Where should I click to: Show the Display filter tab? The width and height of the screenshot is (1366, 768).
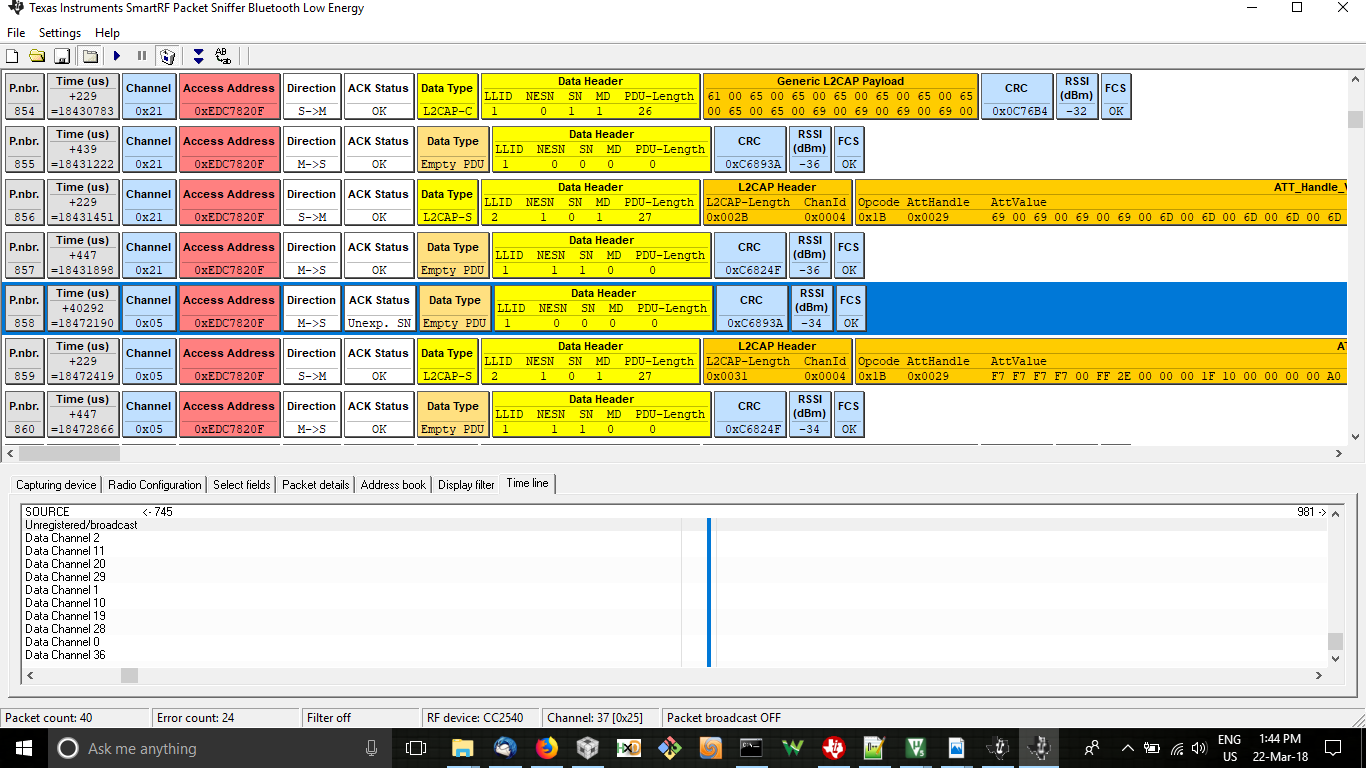point(466,485)
